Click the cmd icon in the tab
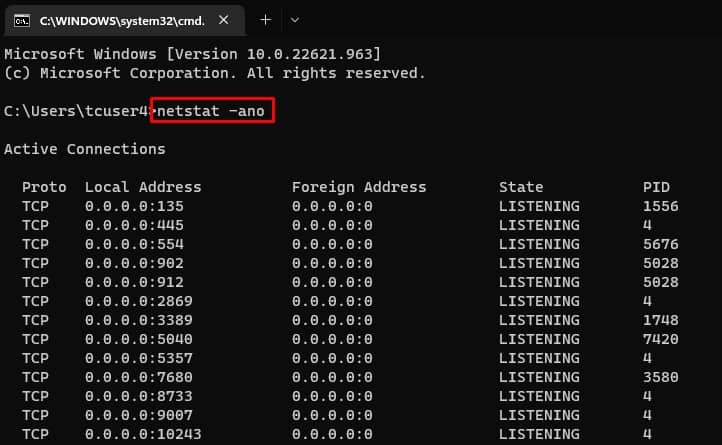 22,21
